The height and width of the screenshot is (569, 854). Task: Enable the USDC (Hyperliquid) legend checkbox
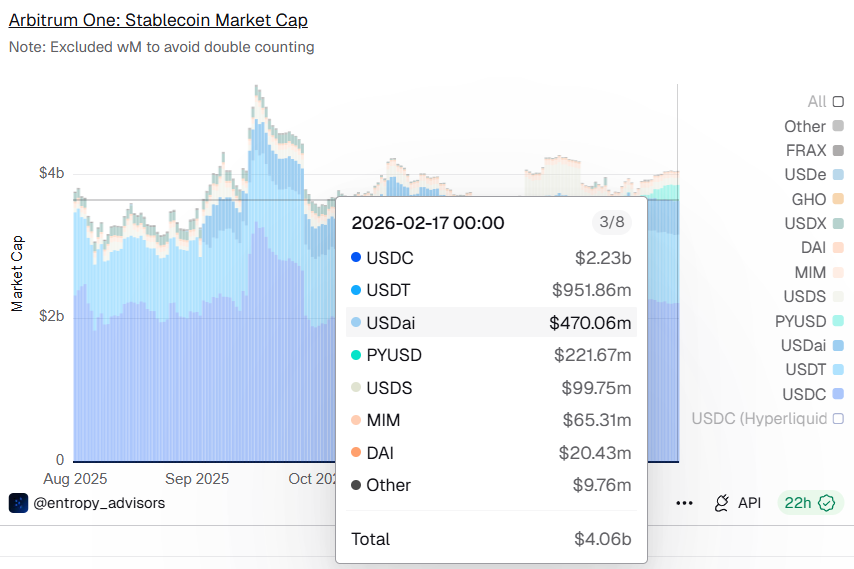tap(838, 418)
